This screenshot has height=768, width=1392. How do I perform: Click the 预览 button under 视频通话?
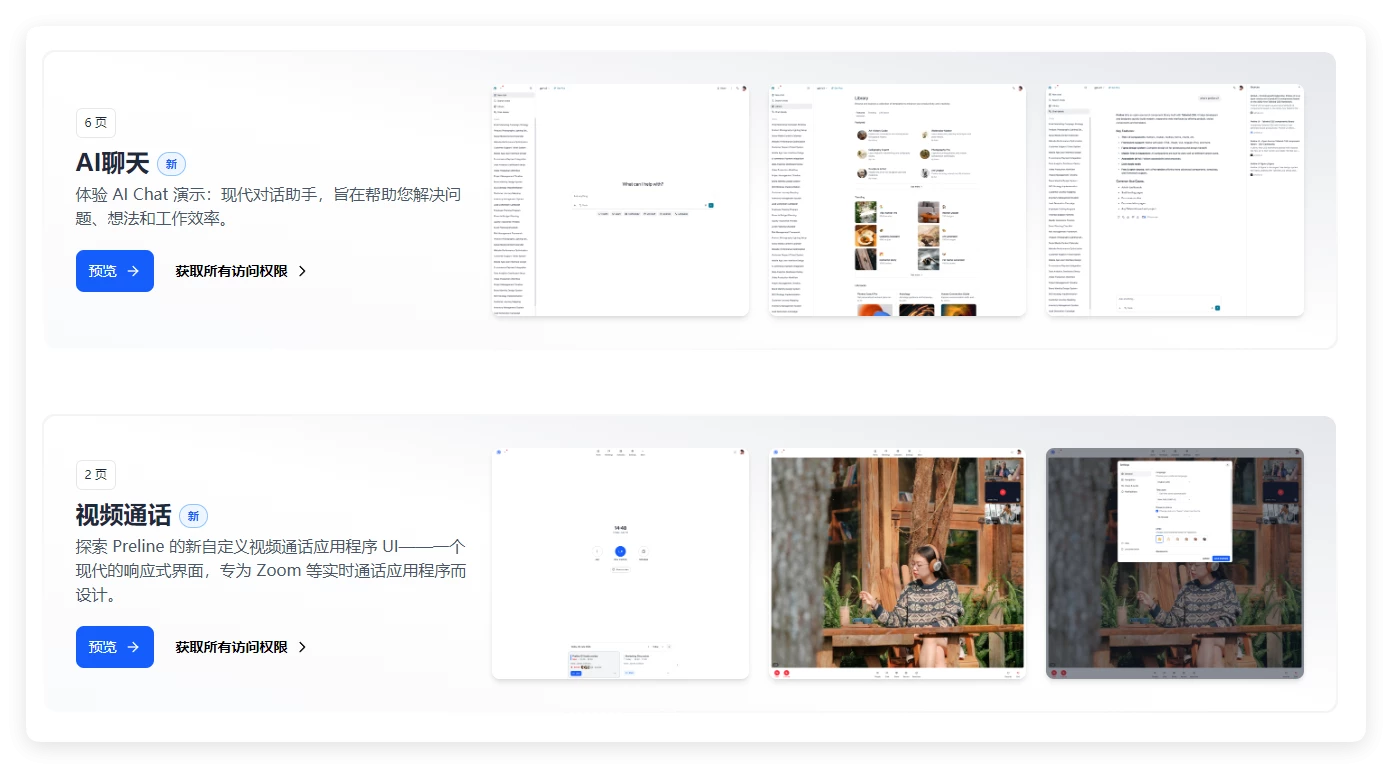(114, 647)
